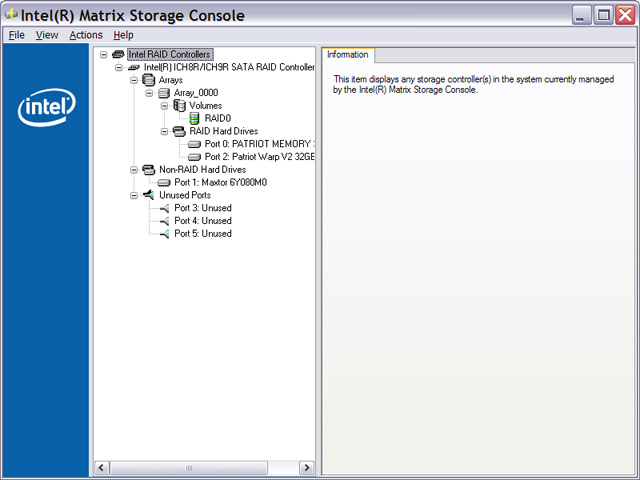
Task: Click the ICH8R/ICH9R SATA controller icon
Action: point(134,67)
